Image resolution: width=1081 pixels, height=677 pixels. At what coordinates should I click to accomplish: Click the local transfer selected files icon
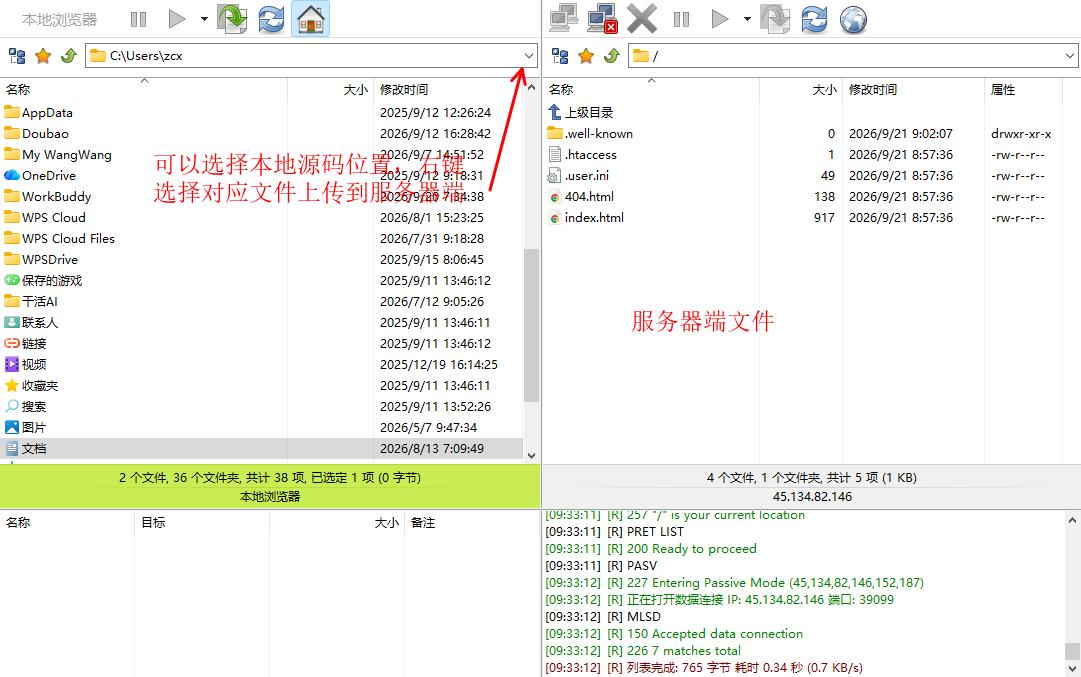tap(232, 19)
